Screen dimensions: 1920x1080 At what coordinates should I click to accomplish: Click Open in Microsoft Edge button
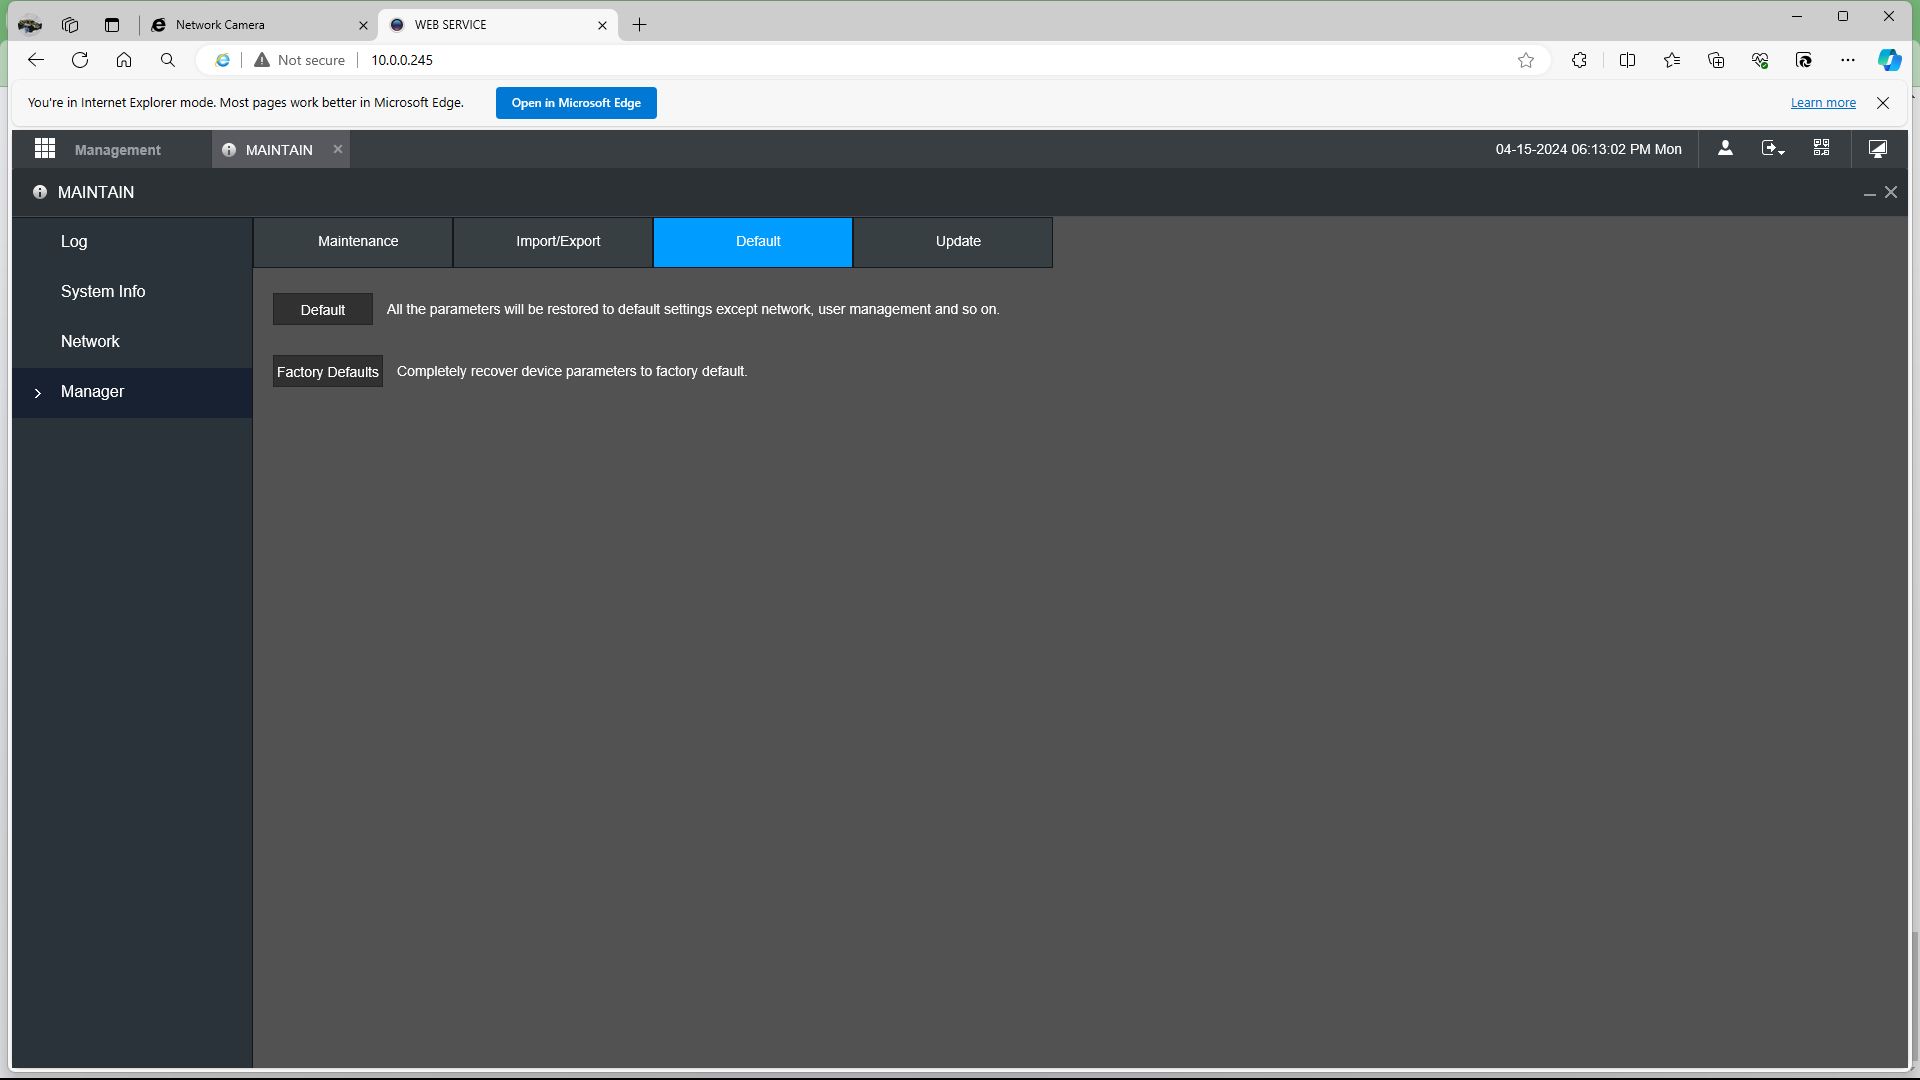point(576,103)
